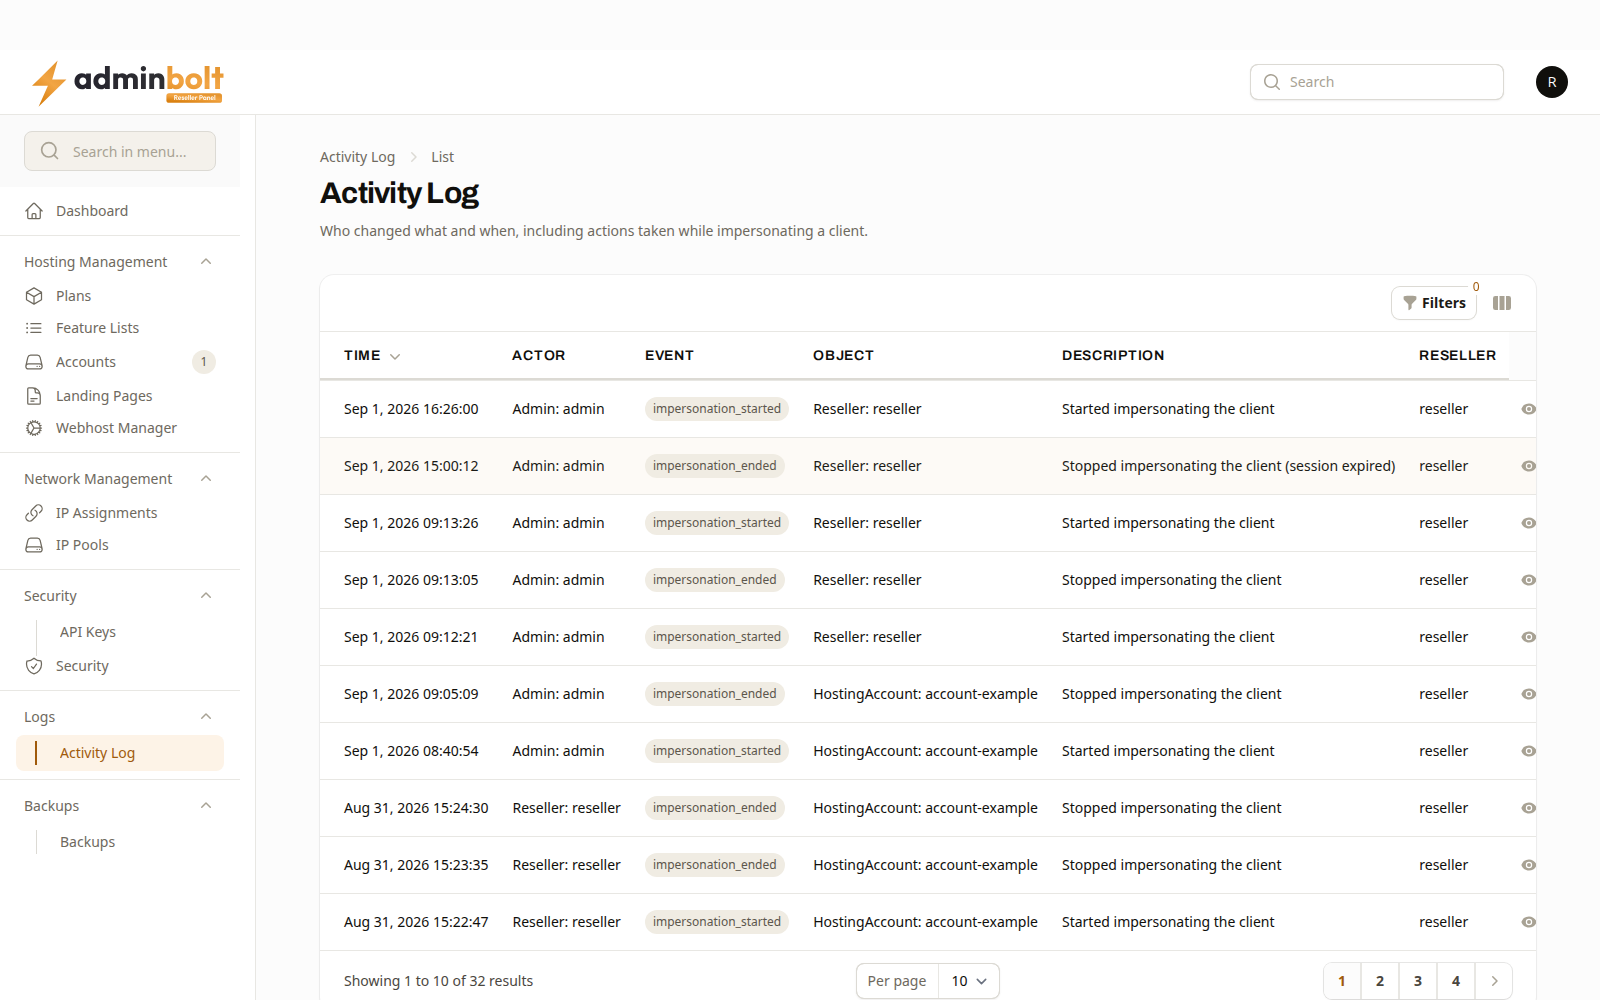Click the IP Pools drive icon
This screenshot has width=1600, height=1000.
[34, 545]
